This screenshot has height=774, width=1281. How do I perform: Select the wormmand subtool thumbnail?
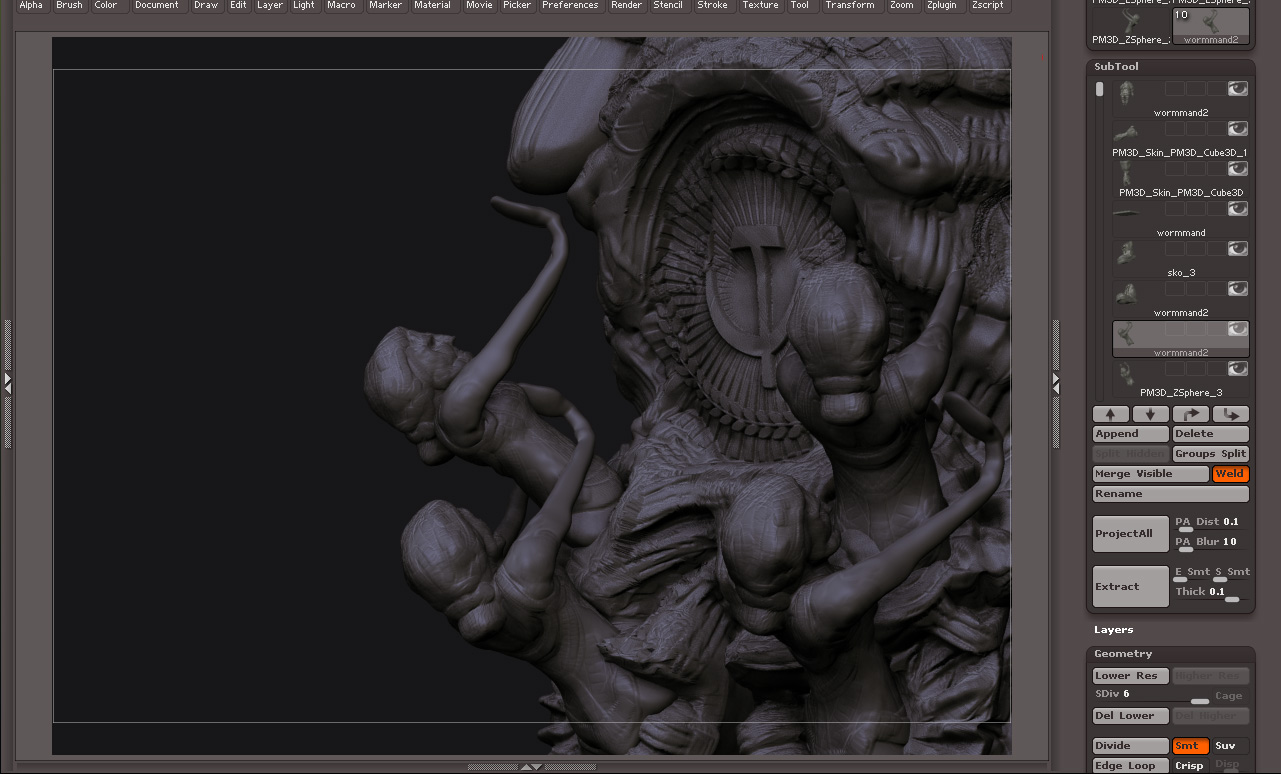point(1127,213)
